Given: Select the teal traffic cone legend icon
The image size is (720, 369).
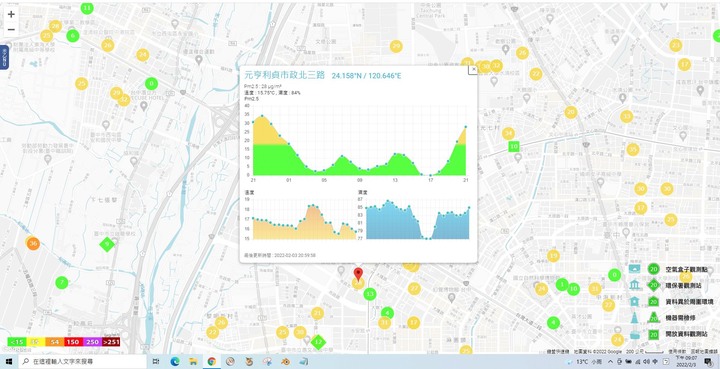Looking at the screenshot, I should (x=635, y=318).
